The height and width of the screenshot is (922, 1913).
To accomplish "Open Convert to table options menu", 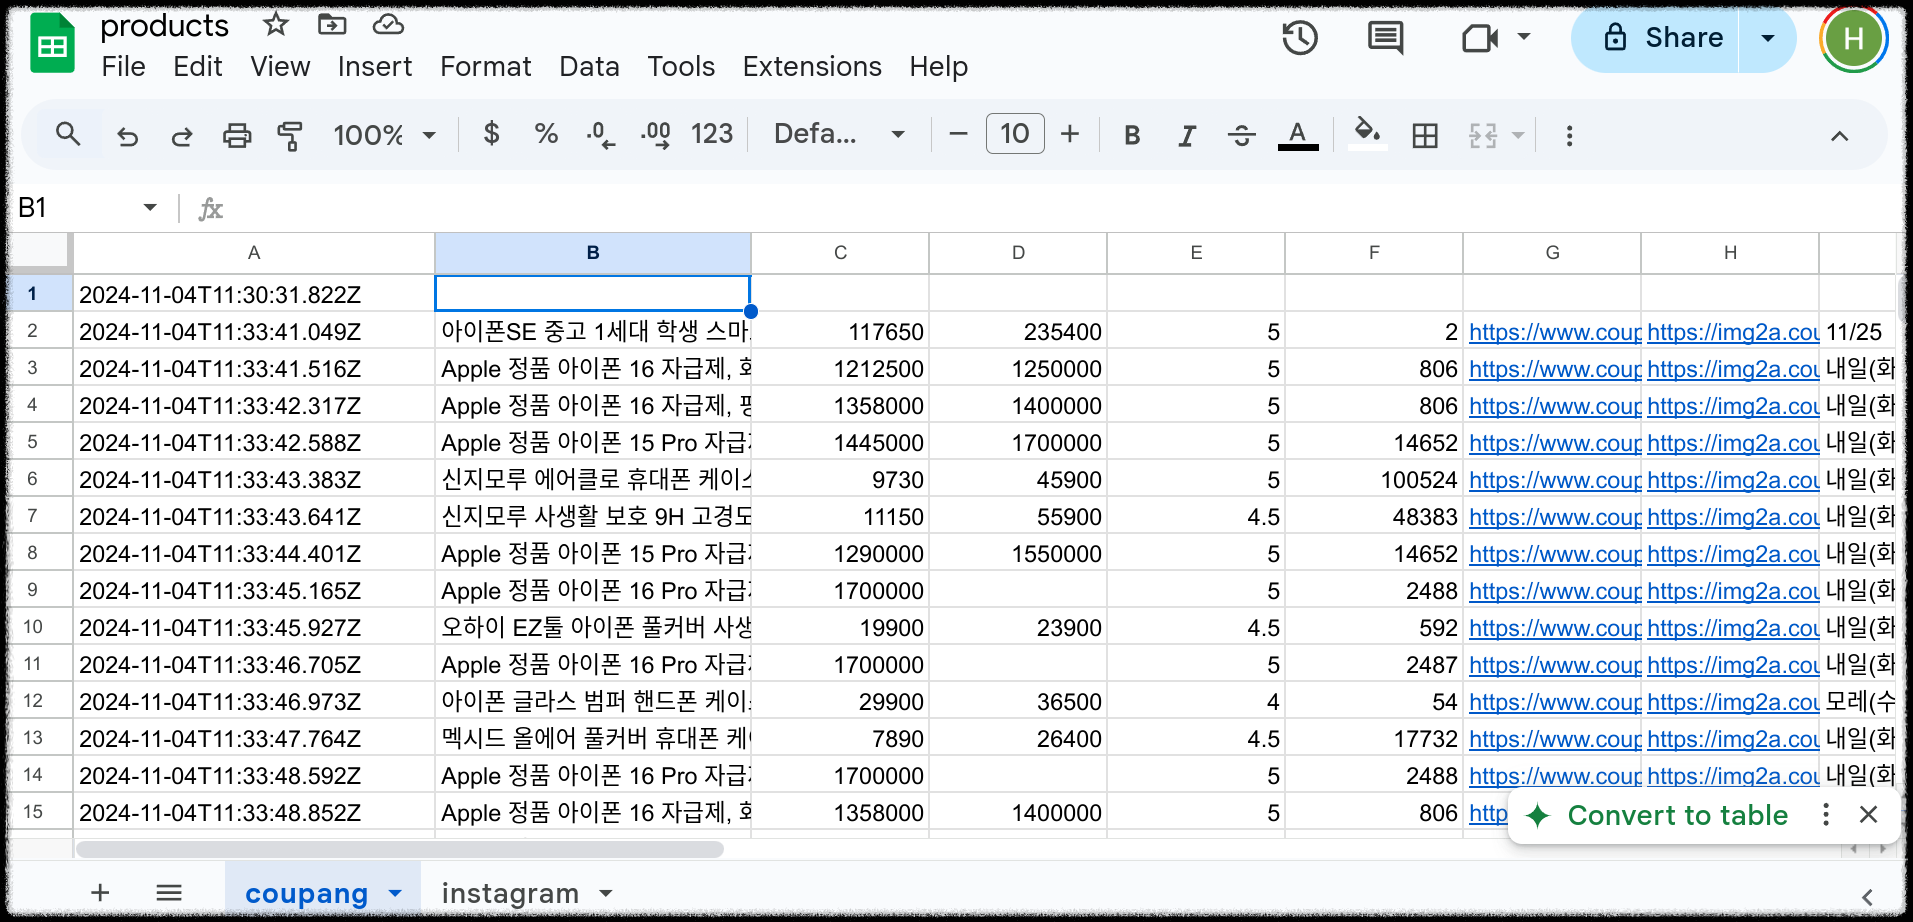I will pos(1826,815).
